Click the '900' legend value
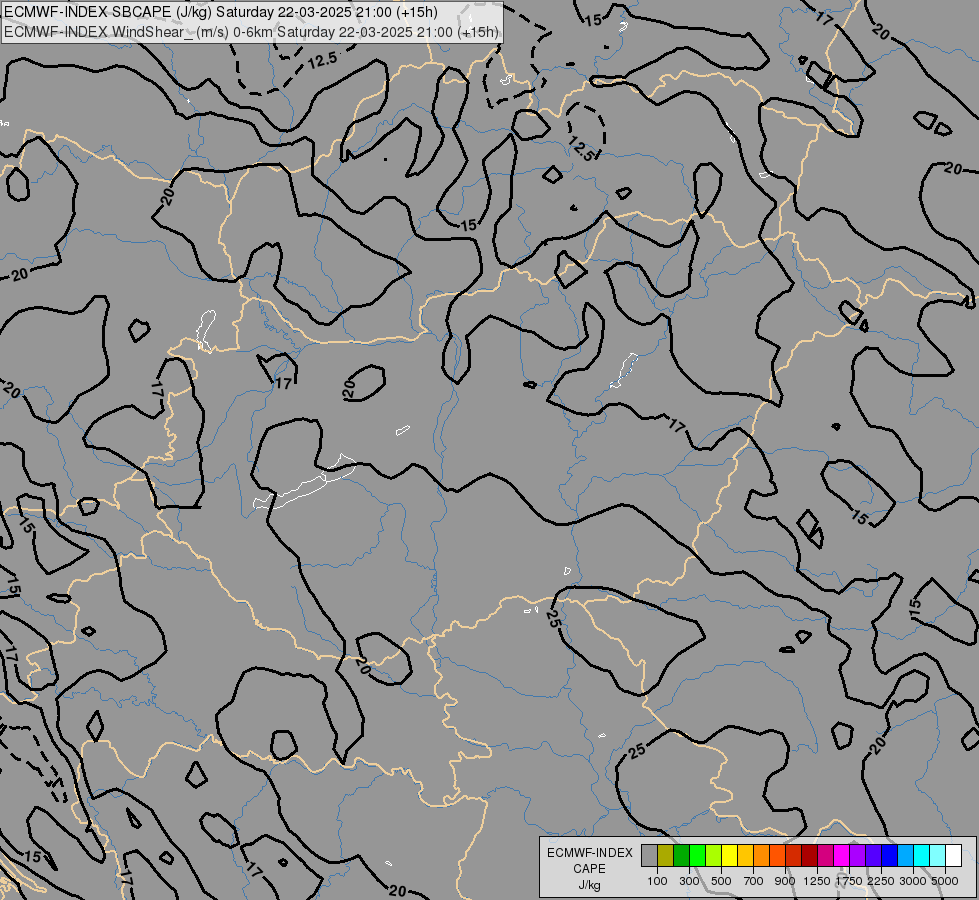 785,881
